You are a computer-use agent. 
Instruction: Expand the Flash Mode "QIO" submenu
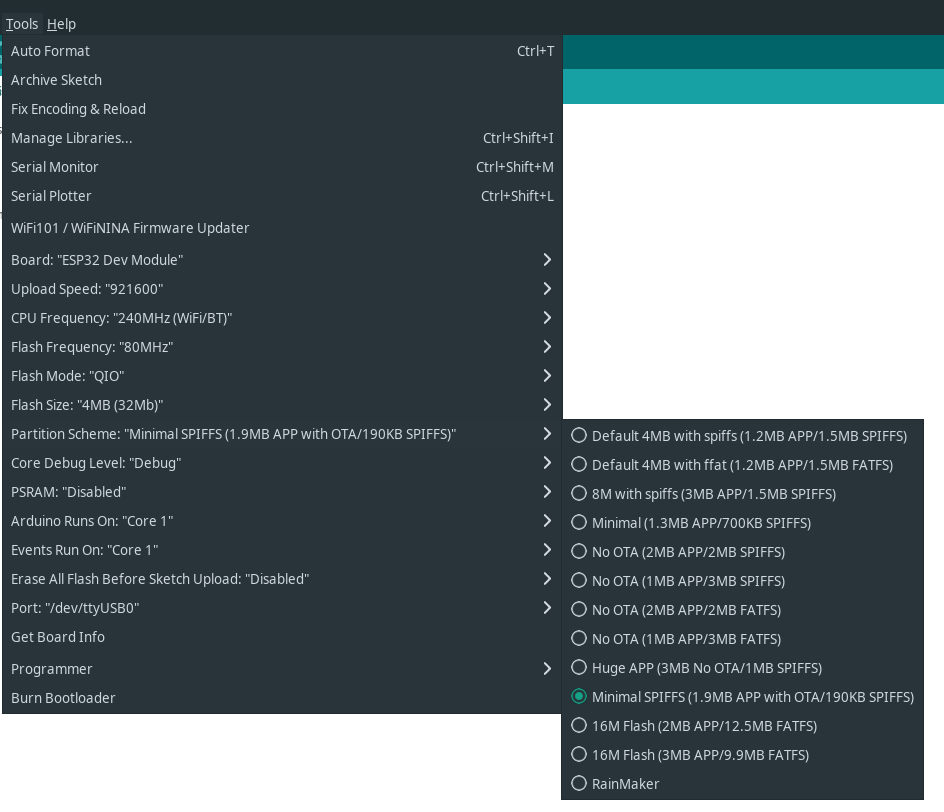(x=282, y=376)
